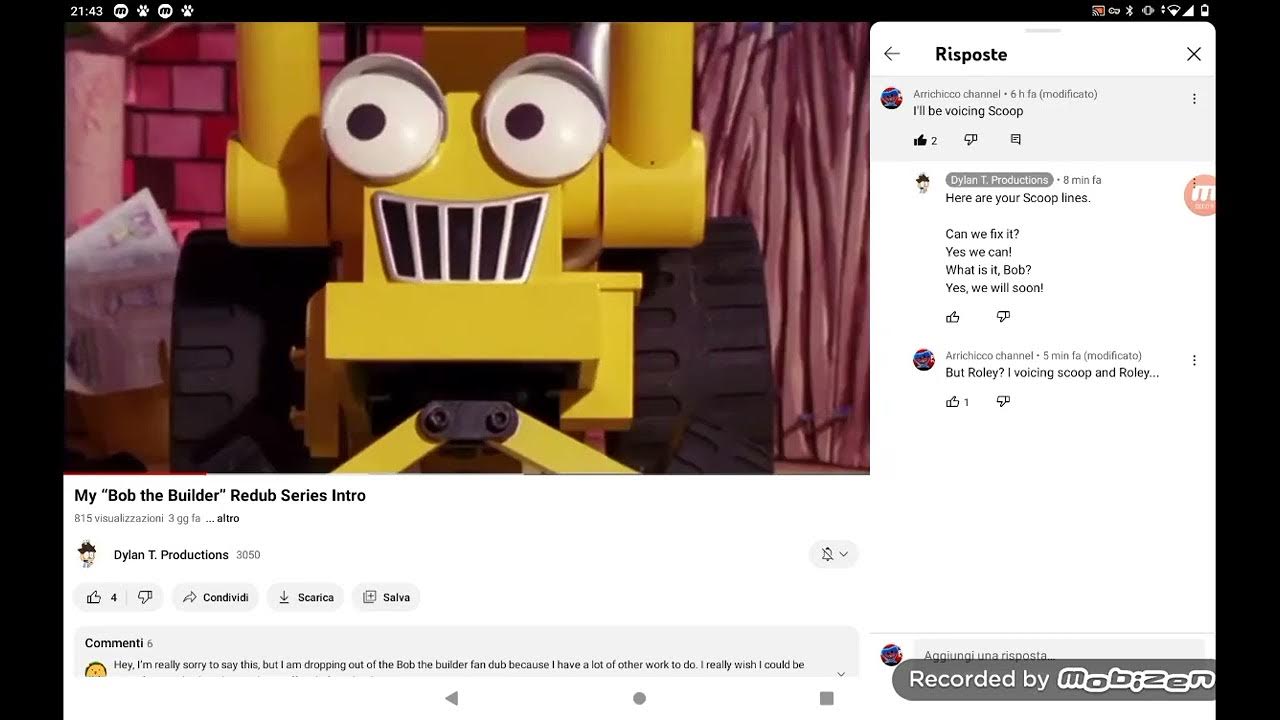Read the 'Yes, we will soon!' reply line
Screen dimensions: 1280x720
994,288
